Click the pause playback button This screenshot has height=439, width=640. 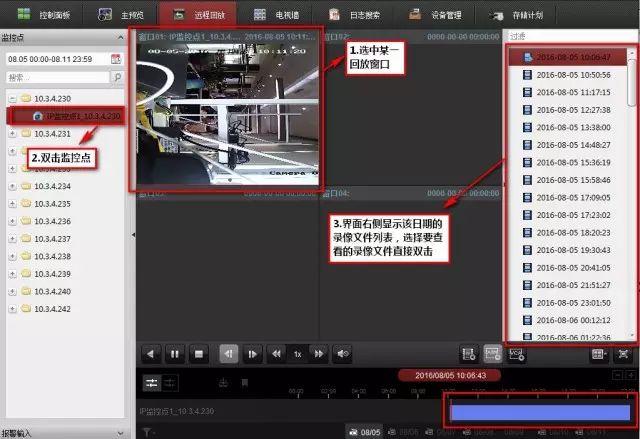175,353
